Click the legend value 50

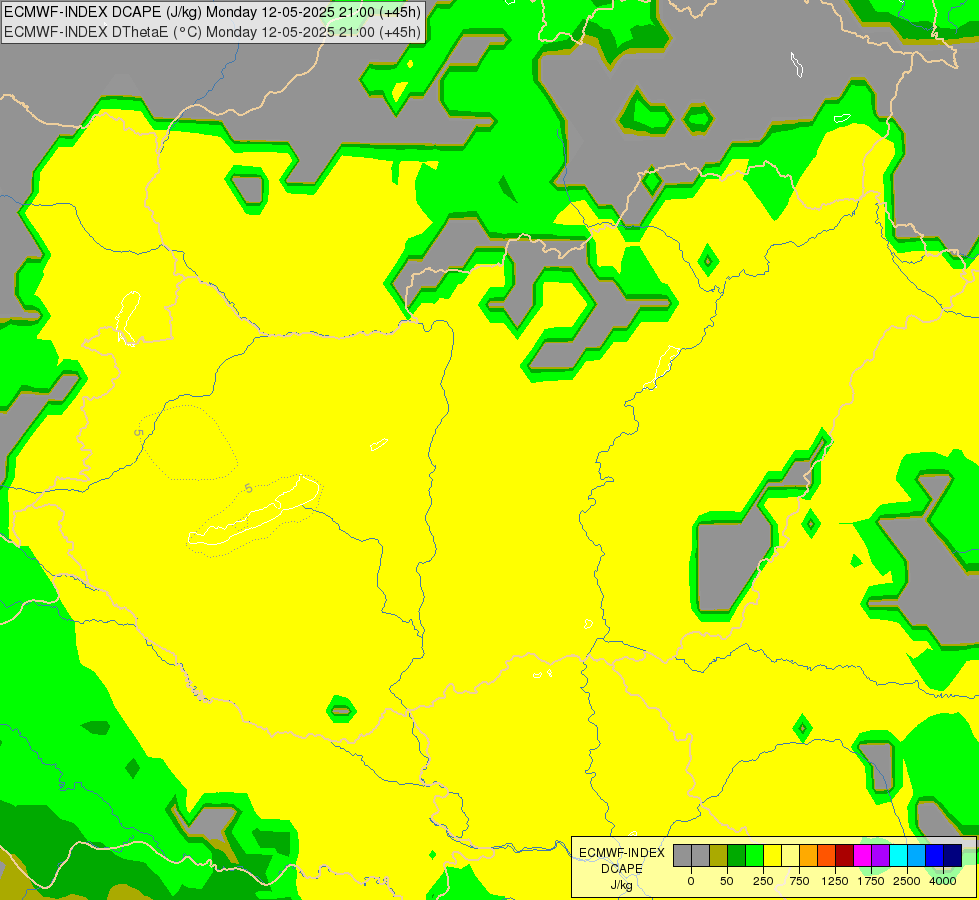tap(727, 881)
